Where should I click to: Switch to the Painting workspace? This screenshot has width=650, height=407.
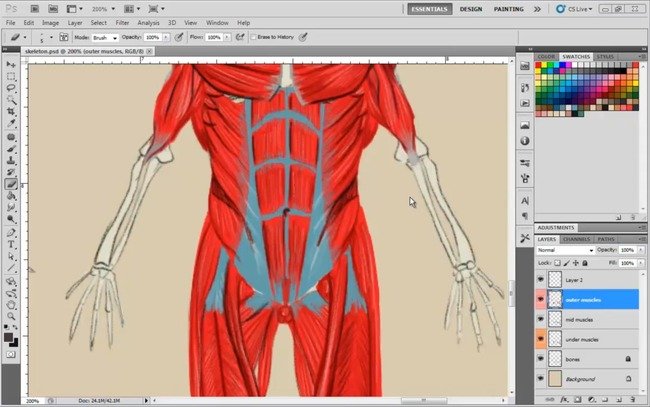[x=508, y=9]
